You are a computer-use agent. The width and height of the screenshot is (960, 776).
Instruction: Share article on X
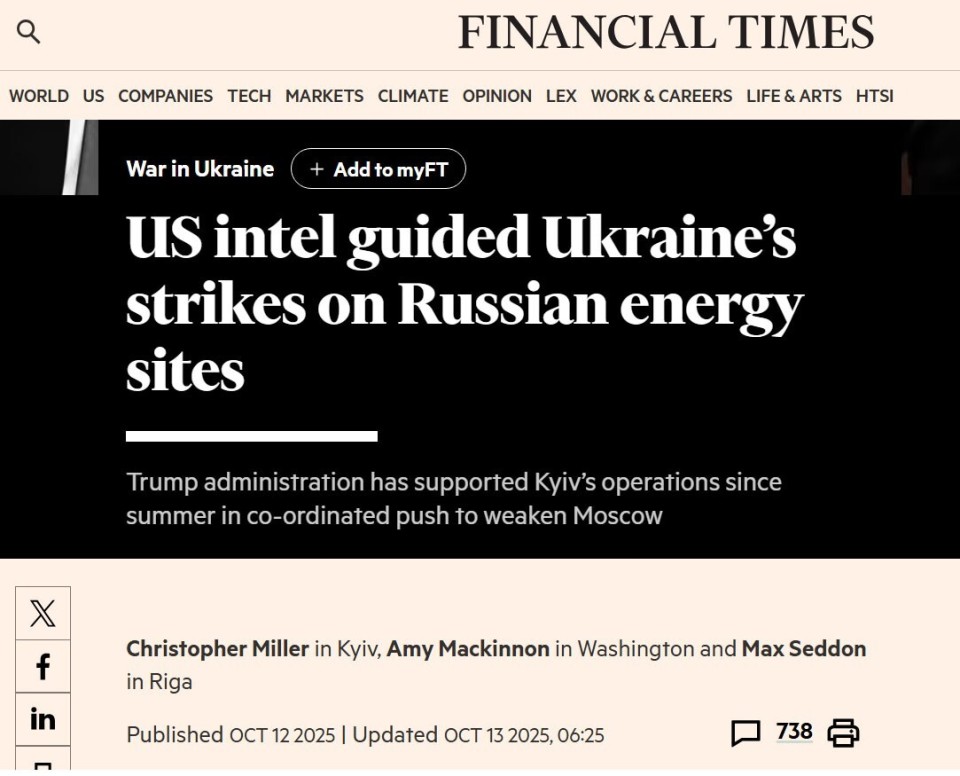(x=43, y=613)
